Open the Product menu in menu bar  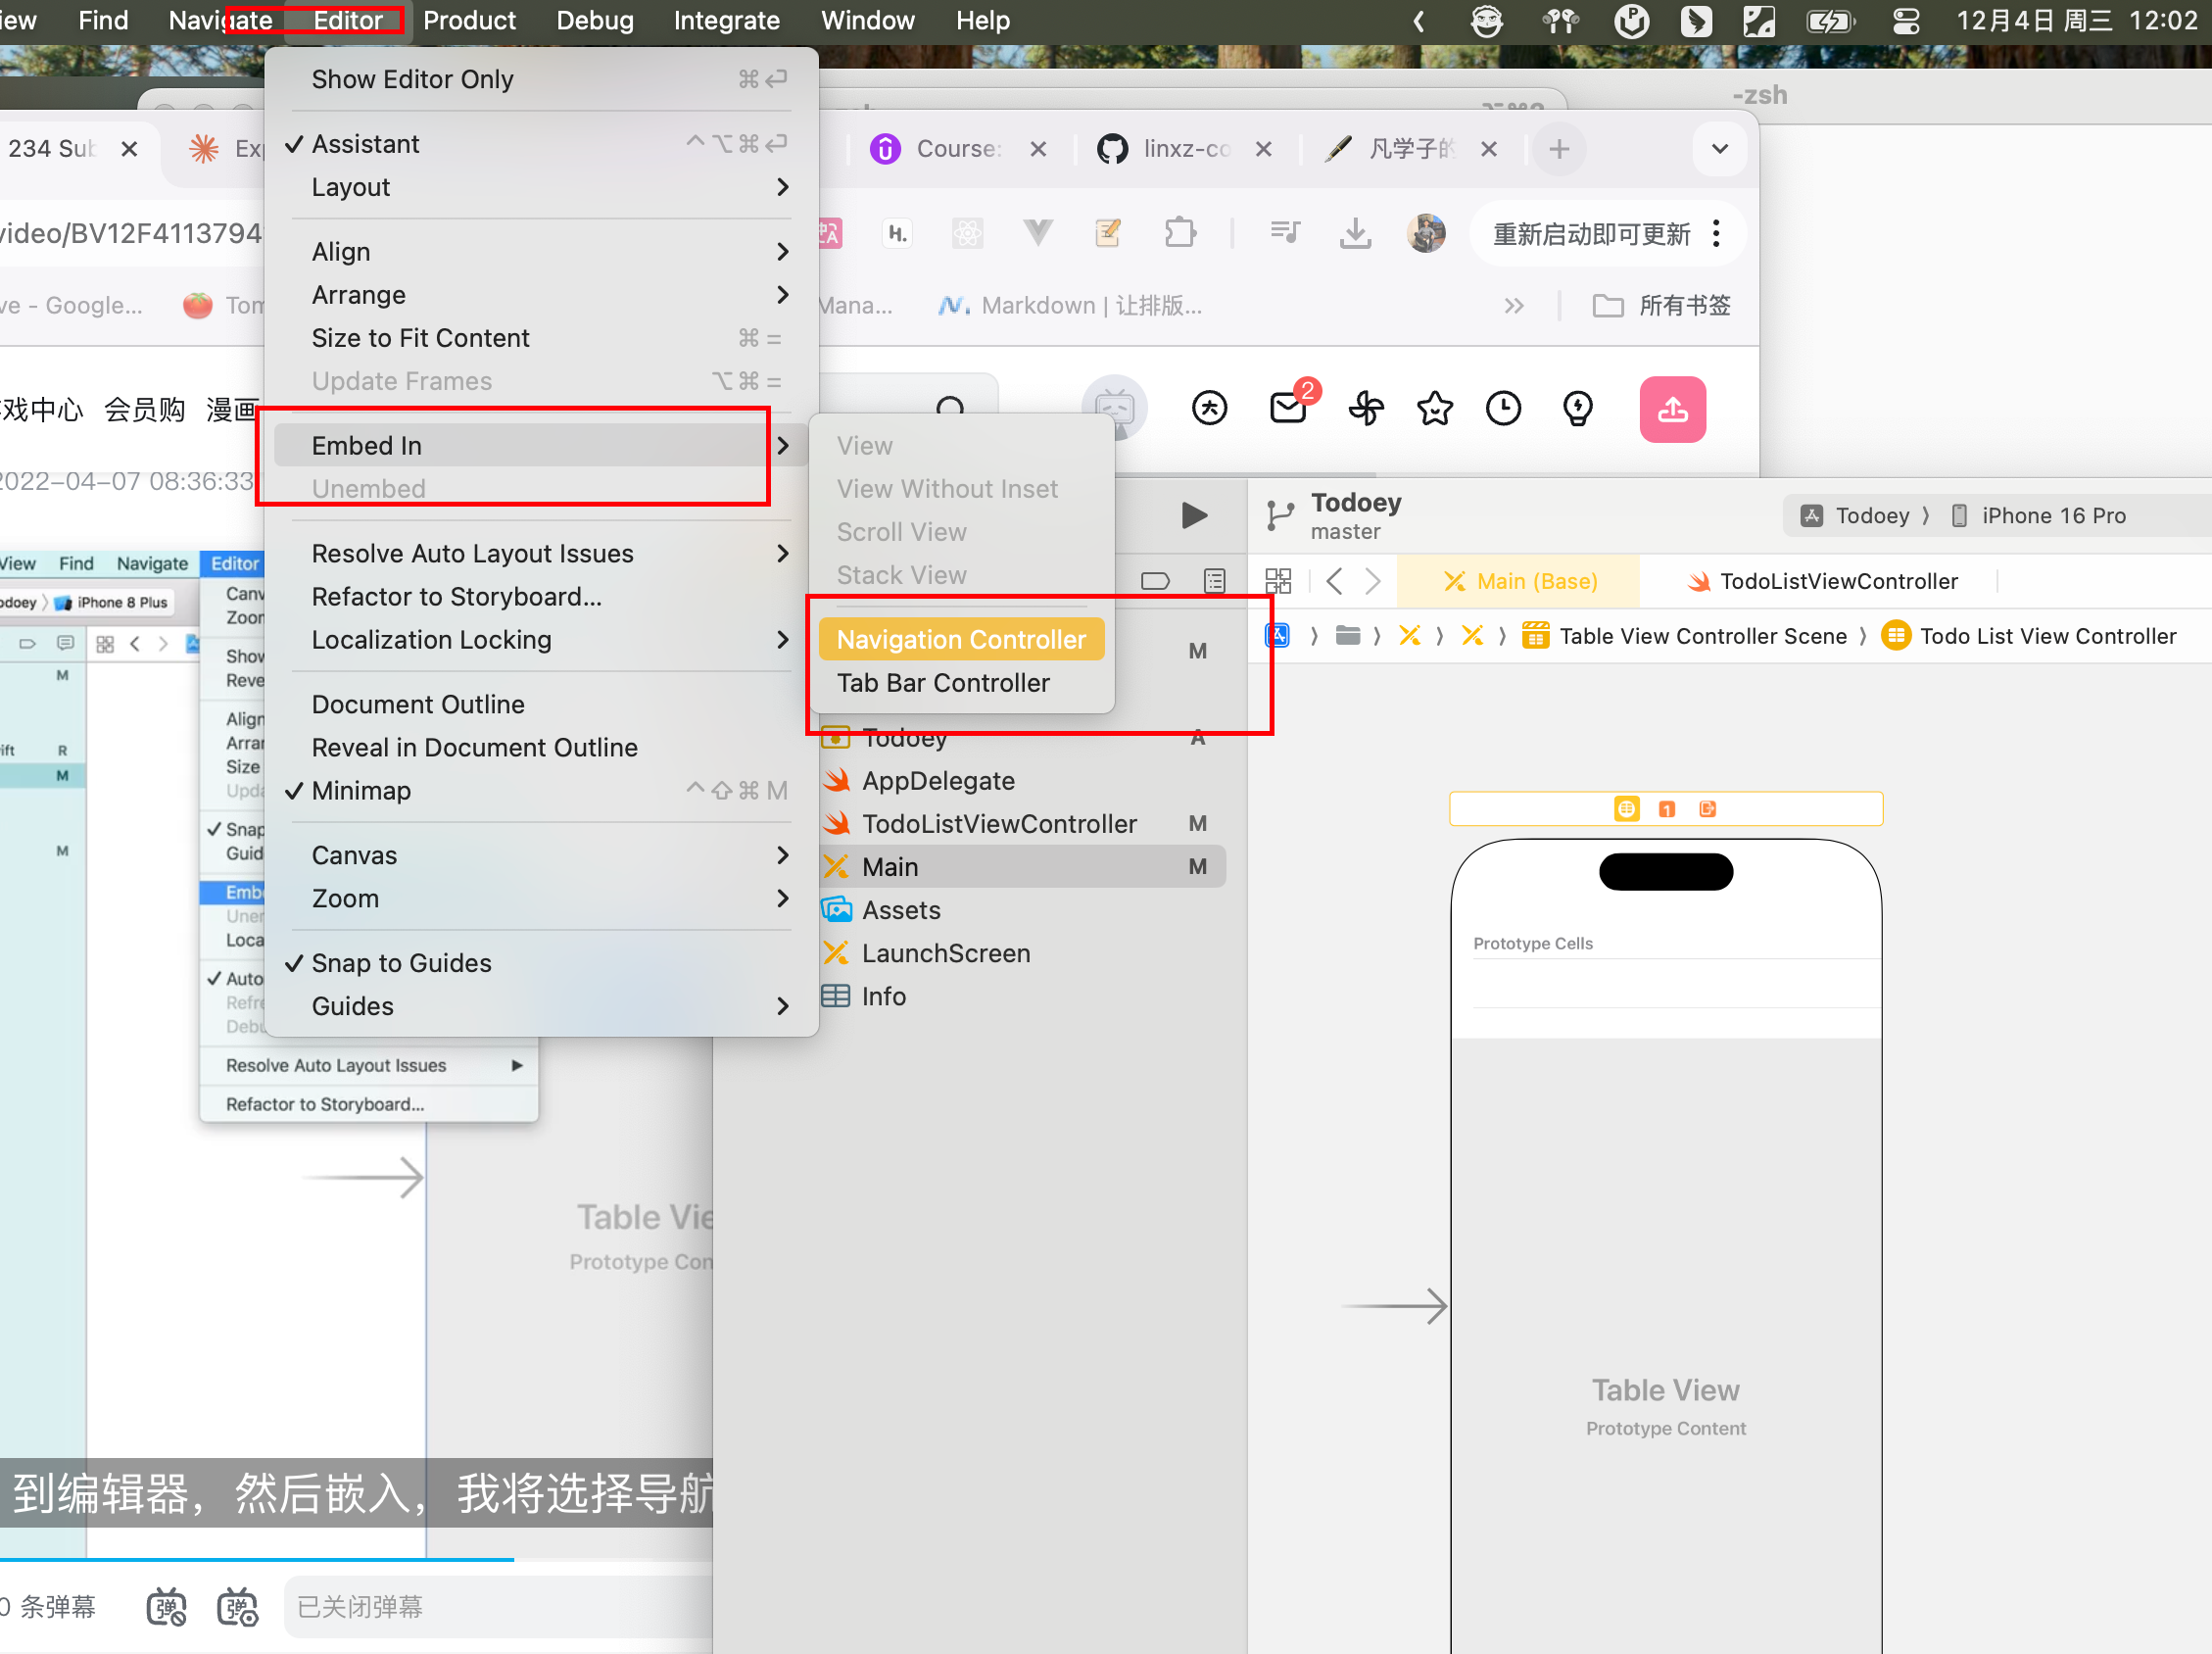coord(469,20)
